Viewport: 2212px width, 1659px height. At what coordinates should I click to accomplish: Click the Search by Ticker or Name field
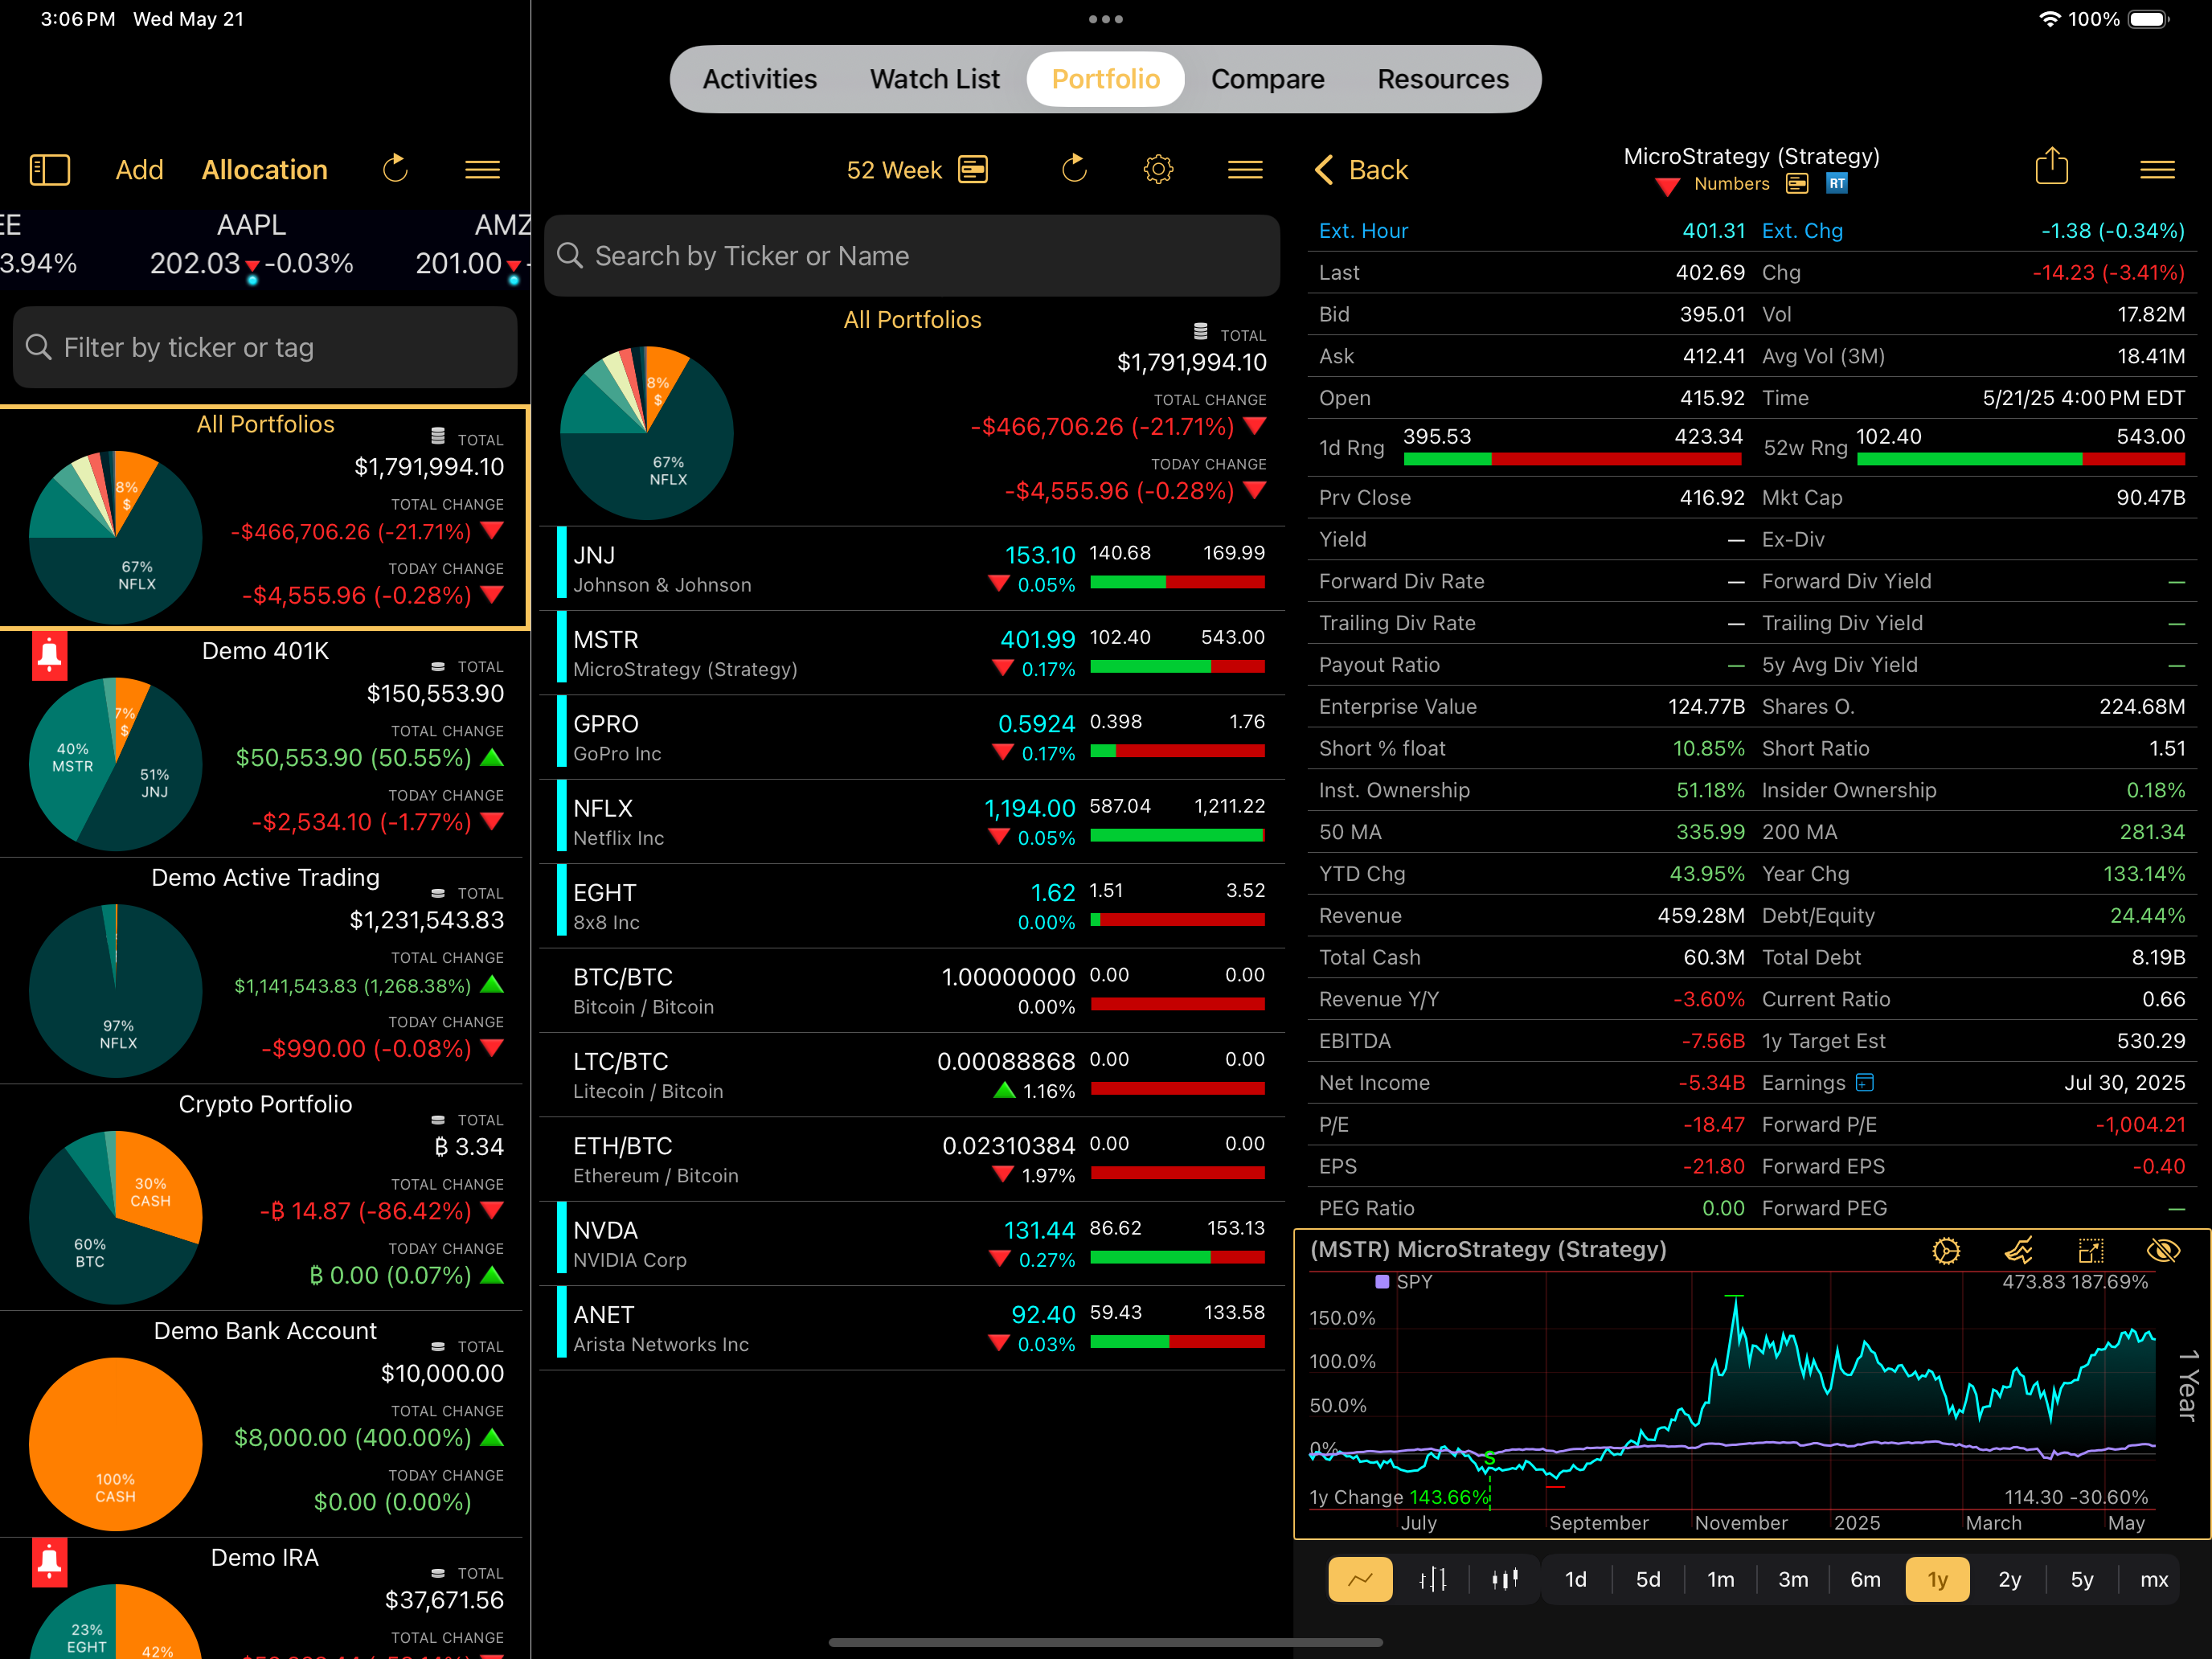tap(912, 256)
